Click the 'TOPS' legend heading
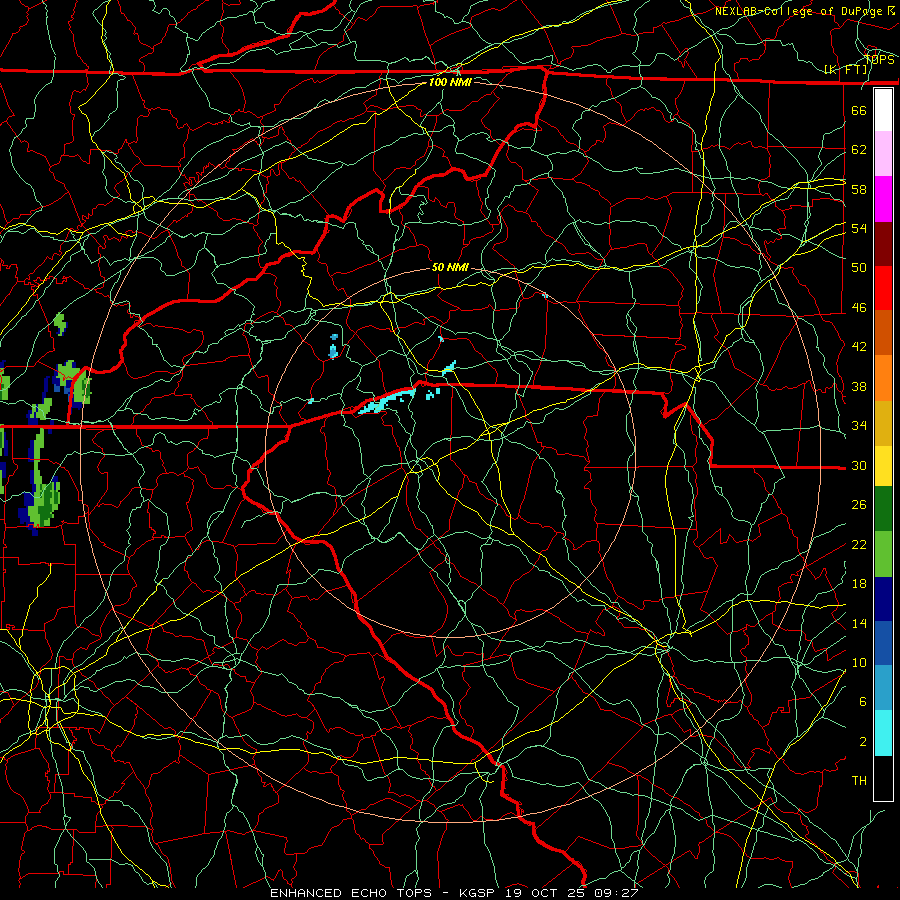900x900 pixels. tap(879, 60)
